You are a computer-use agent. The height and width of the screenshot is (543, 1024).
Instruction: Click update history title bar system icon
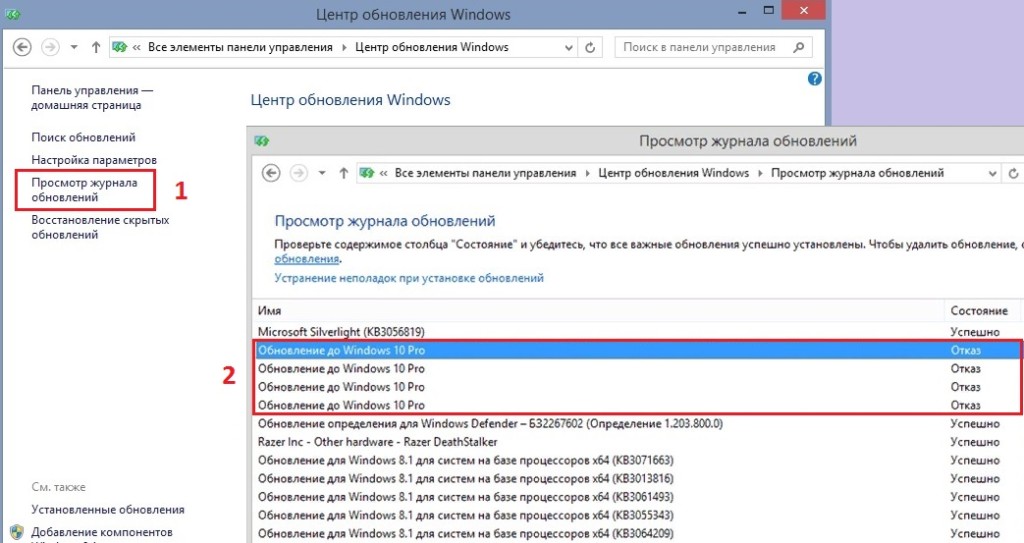262,141
